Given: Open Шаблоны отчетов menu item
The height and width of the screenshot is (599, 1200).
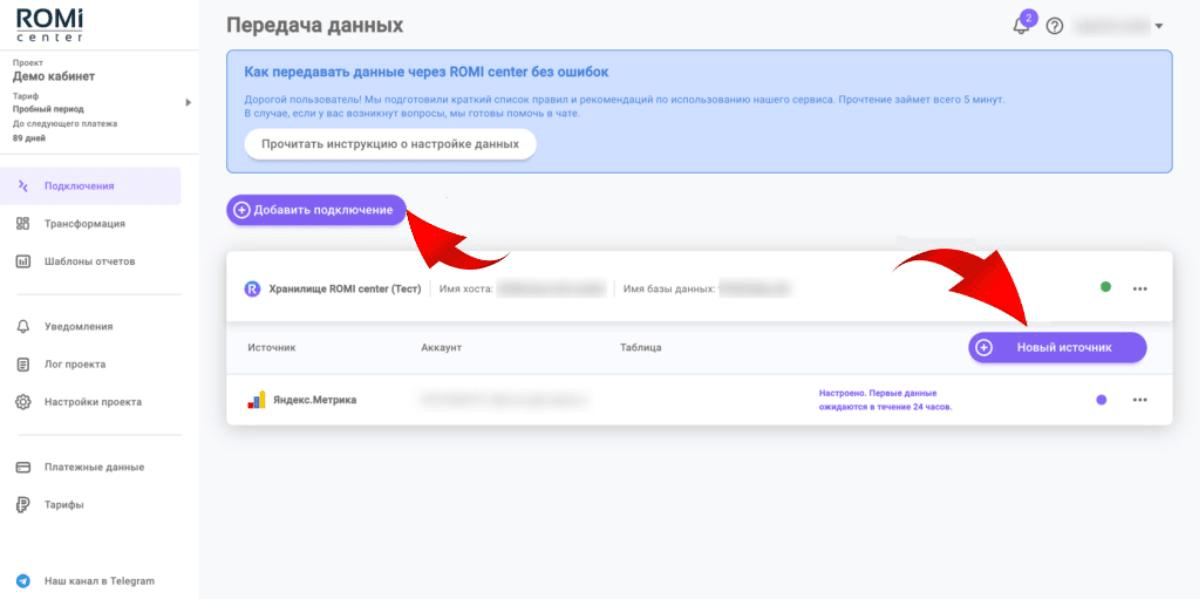Looking at the screenshot, I should pyautogui.click(x=89, y=262).
